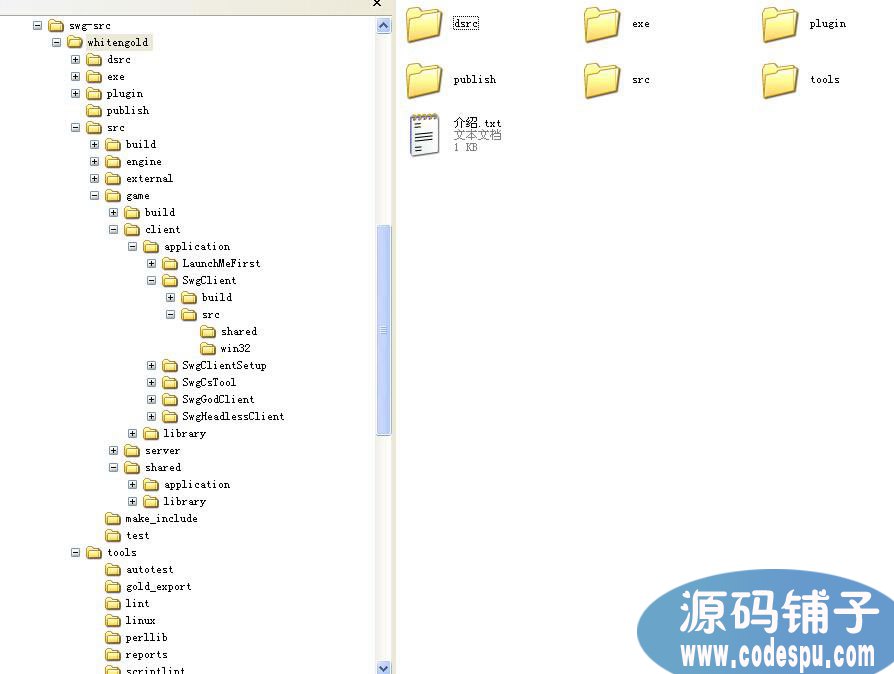Select the lint folder label in tree
Viewport: 894px width, 674px height.
(x=137, y=603)
